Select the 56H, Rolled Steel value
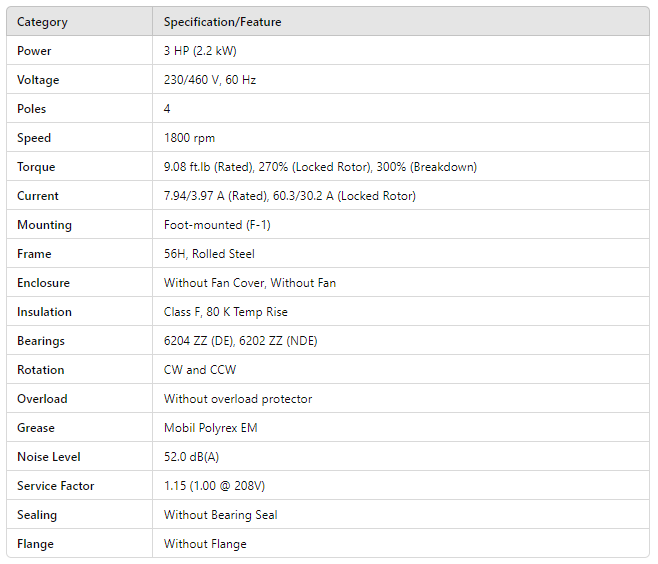The width and height of the screenshot is (658, 564). tap(209, 254)
